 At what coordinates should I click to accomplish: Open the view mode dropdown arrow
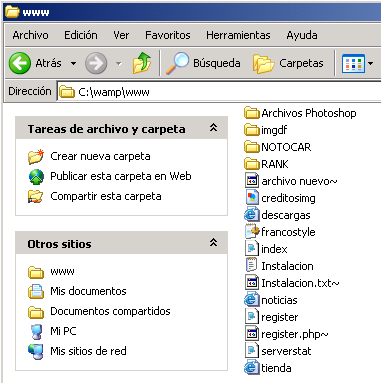[x=370, y=63]
